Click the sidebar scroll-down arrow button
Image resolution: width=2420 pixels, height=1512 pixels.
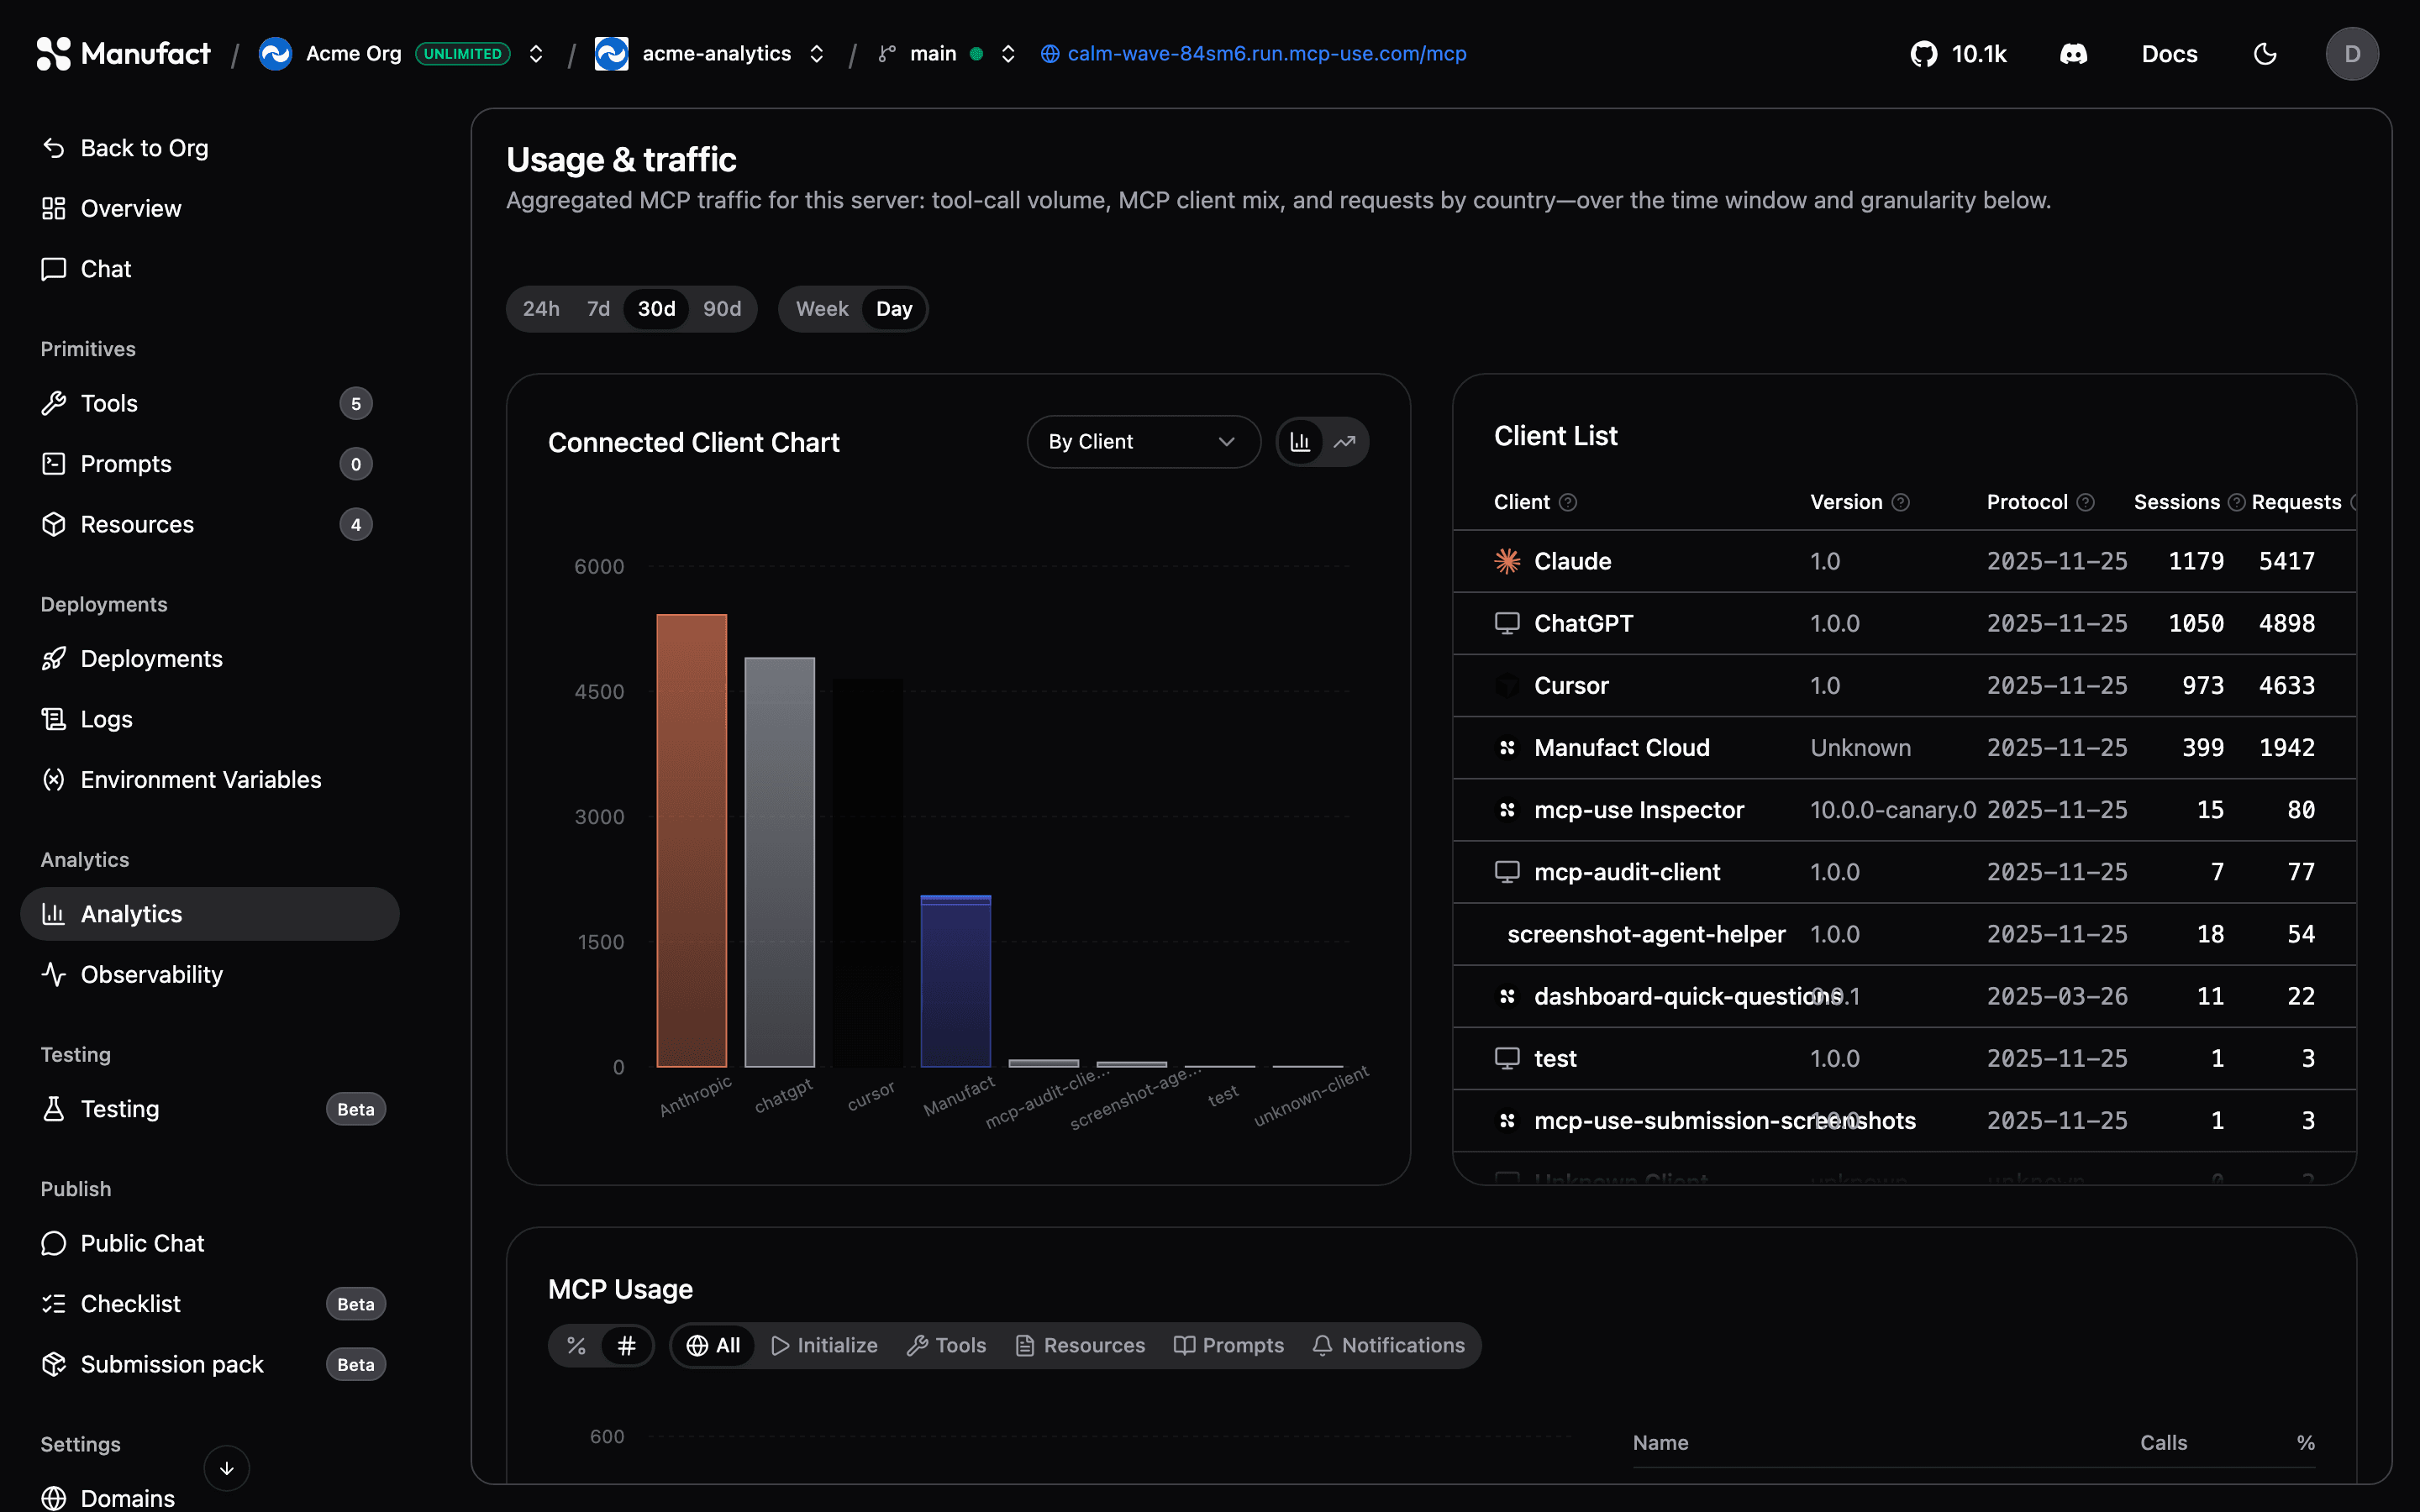(x=226, y=1468)
